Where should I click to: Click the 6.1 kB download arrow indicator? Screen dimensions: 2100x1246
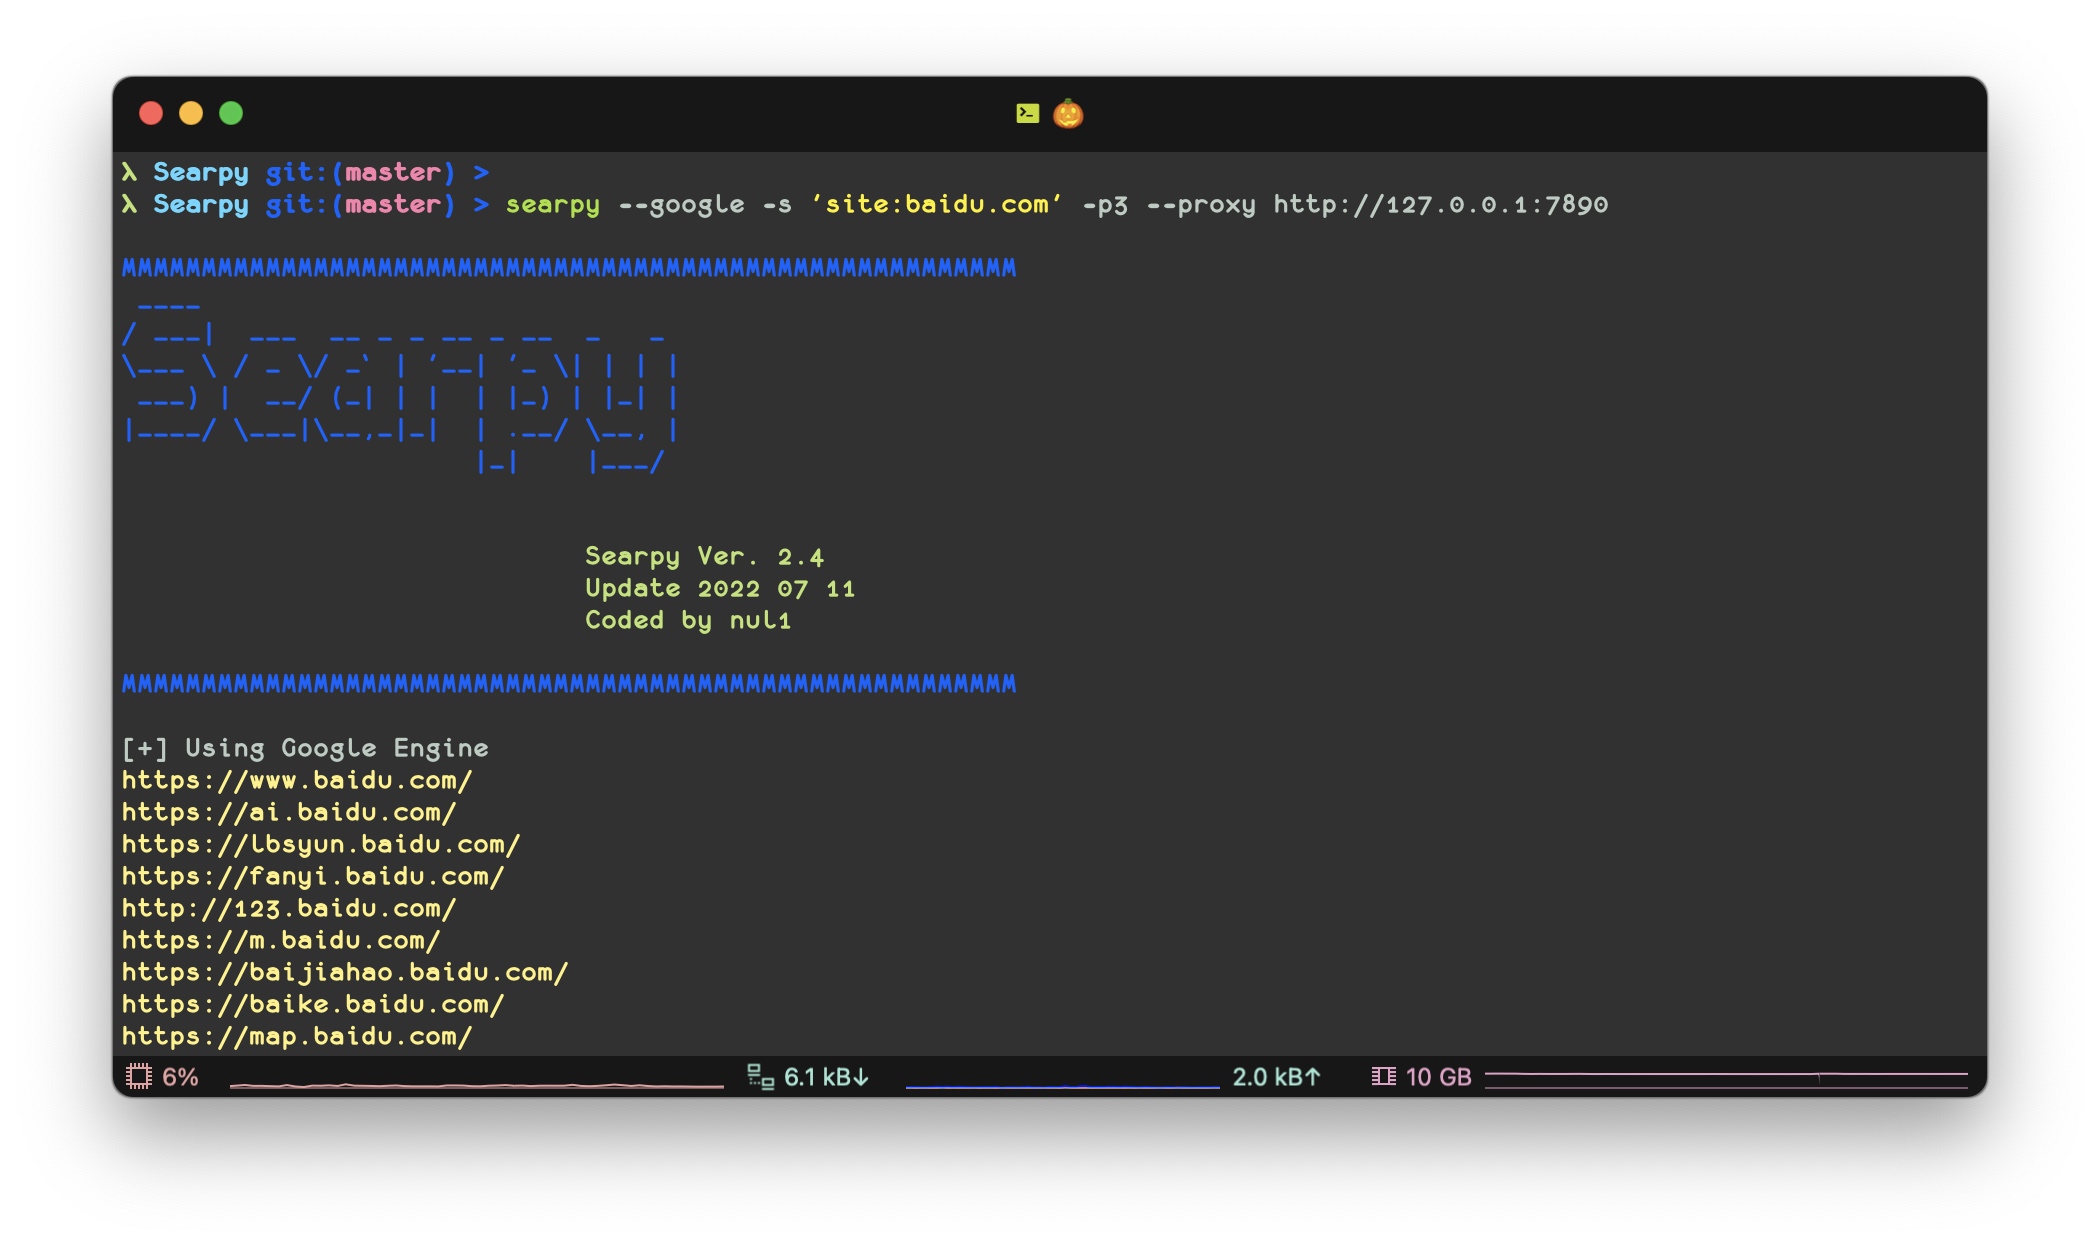pyautogui.click(x=826, y=1077)
